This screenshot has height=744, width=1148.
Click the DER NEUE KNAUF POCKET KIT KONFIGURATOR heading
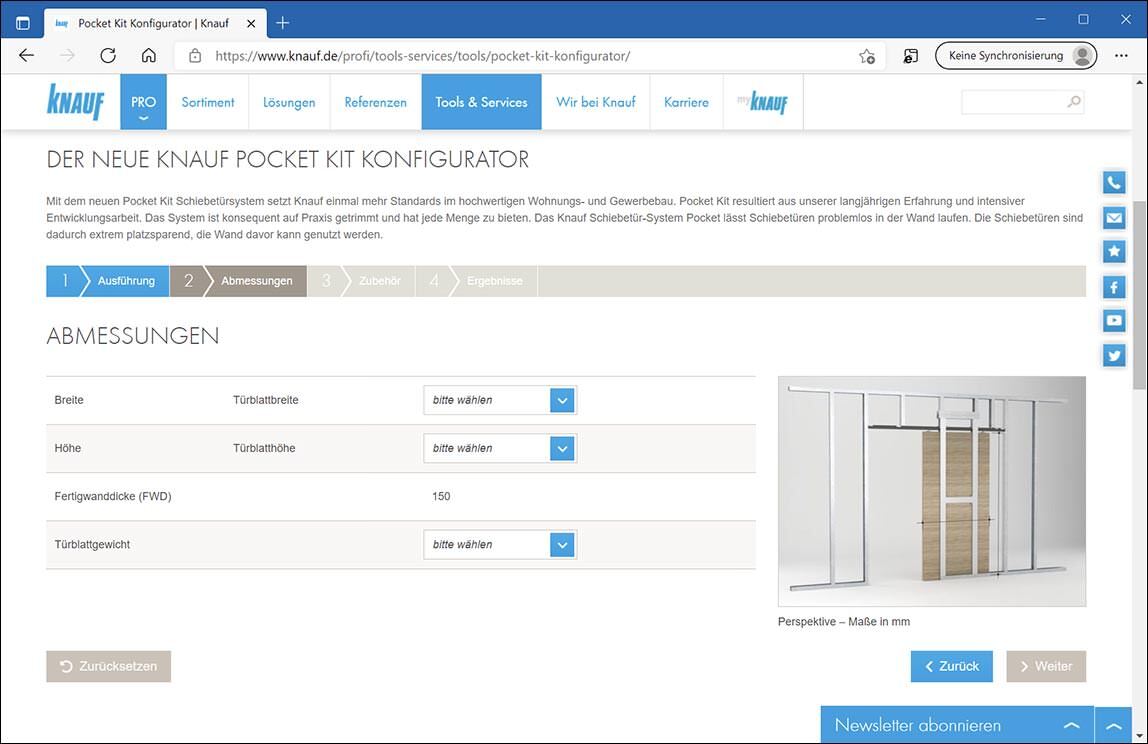[x=288, y=159]
